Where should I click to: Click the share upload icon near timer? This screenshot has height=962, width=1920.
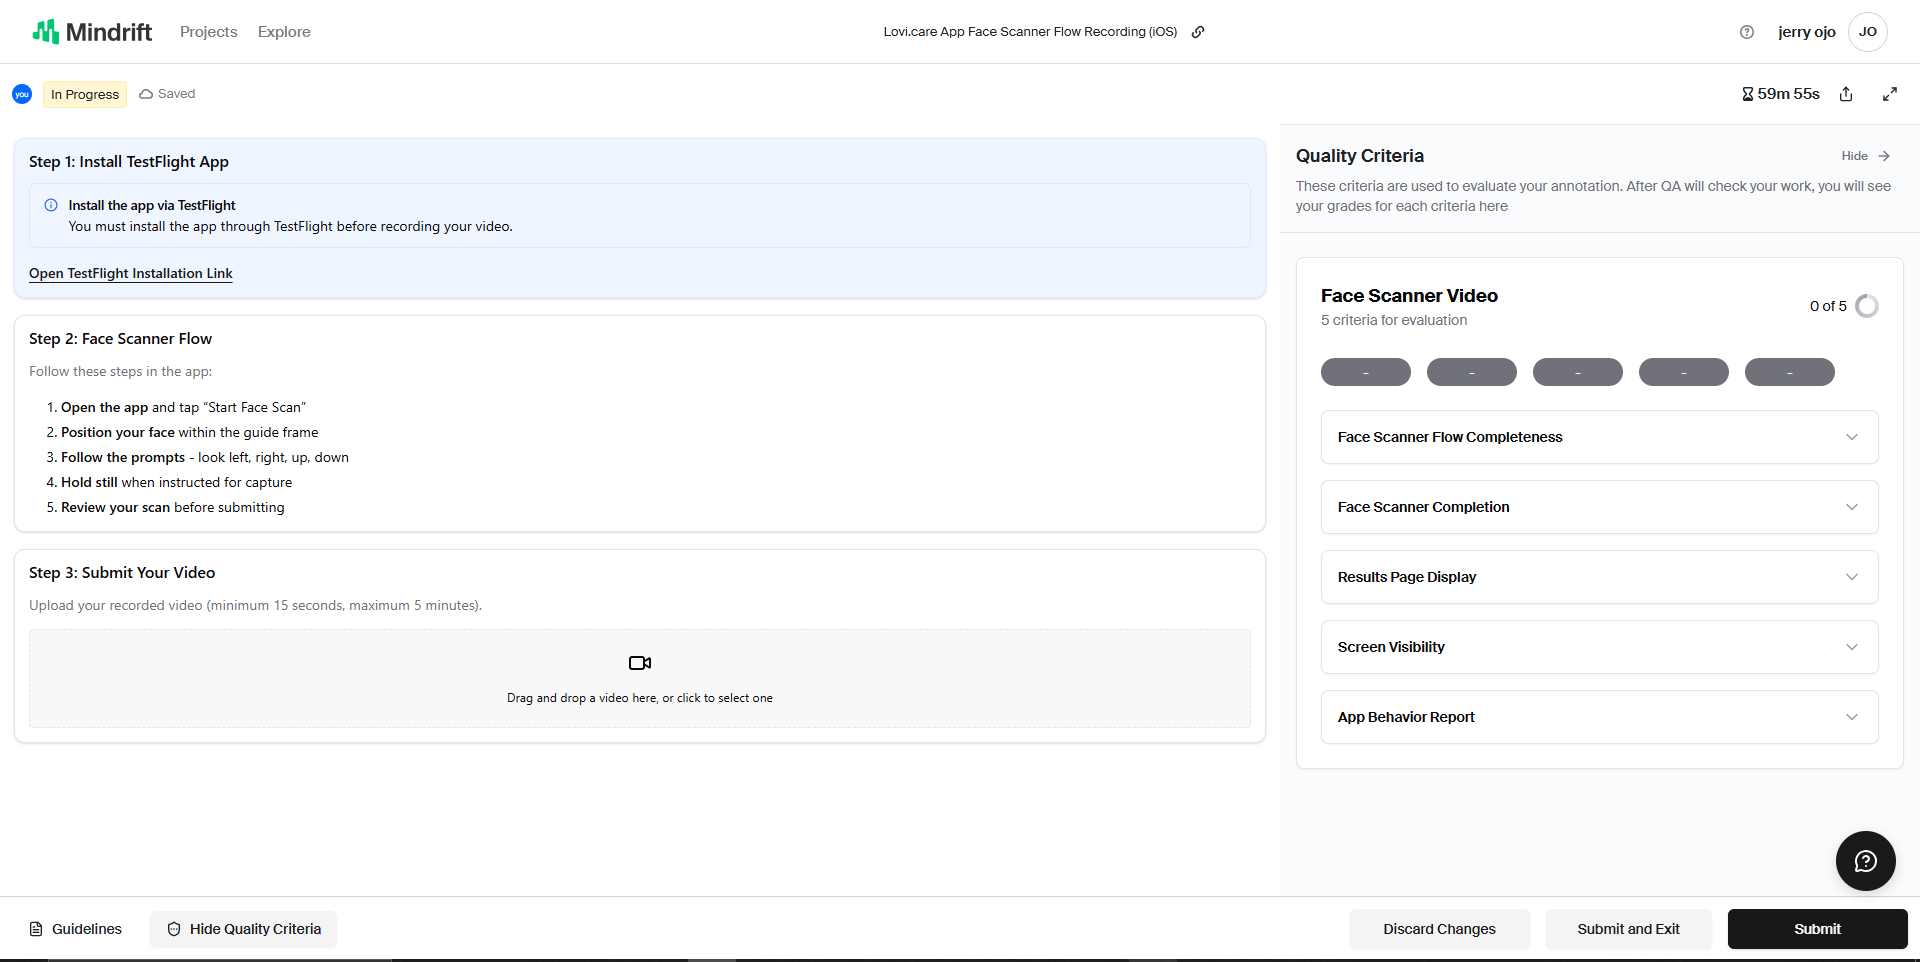click(x=1846, y=94)
